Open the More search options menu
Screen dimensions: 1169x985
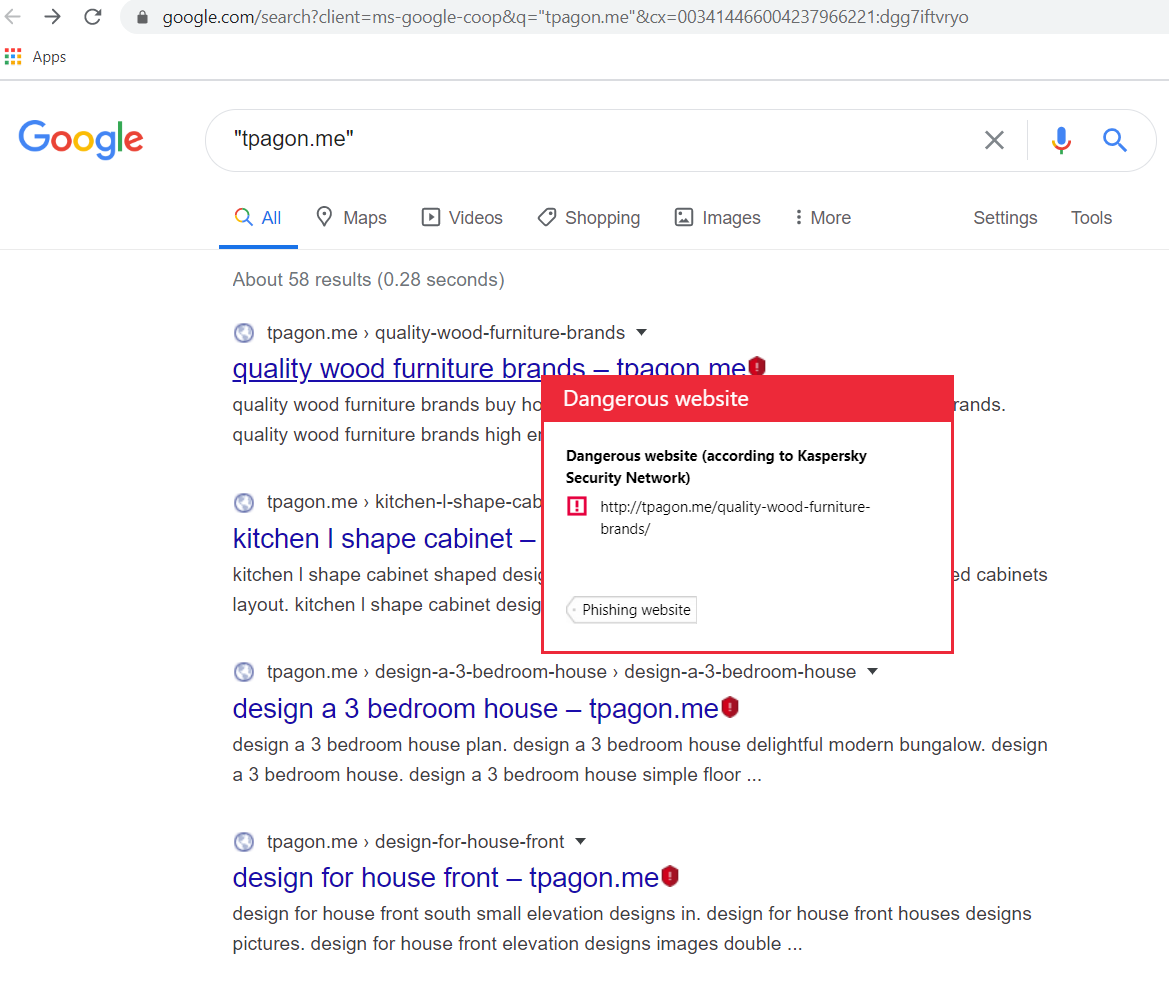click(x=822, y=218)
